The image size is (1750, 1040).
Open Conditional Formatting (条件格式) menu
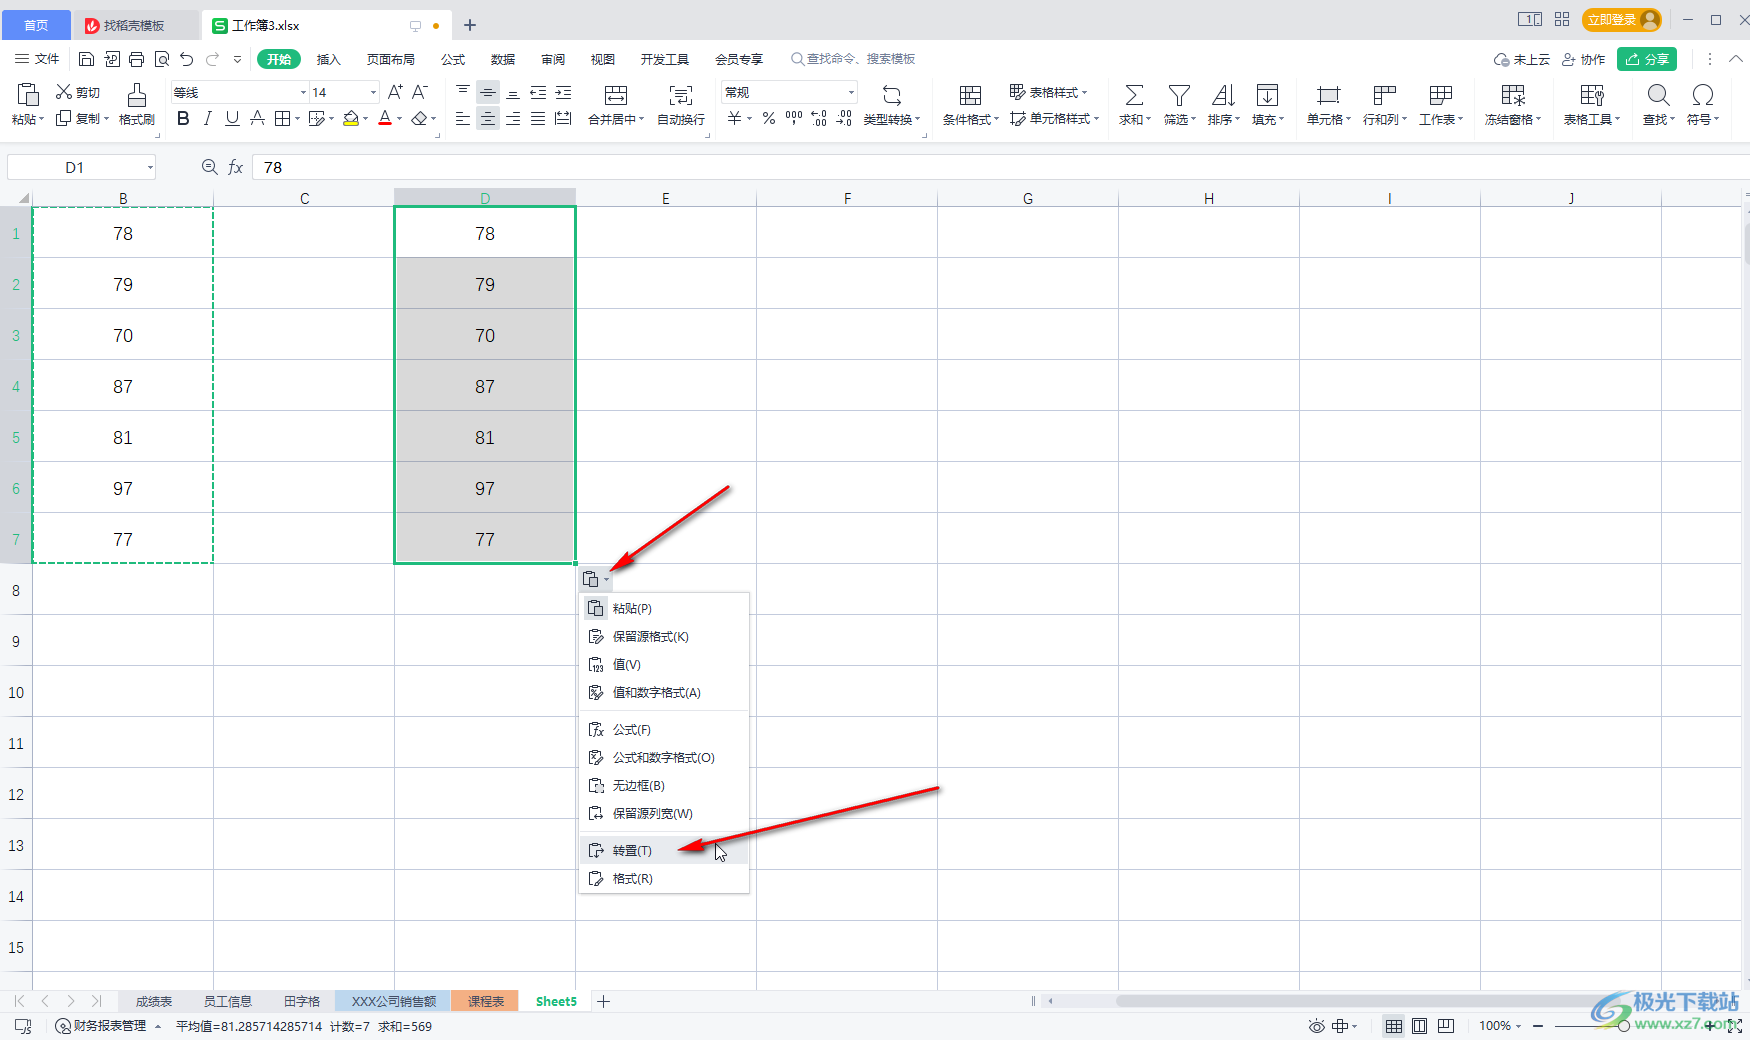coord(970,104)
